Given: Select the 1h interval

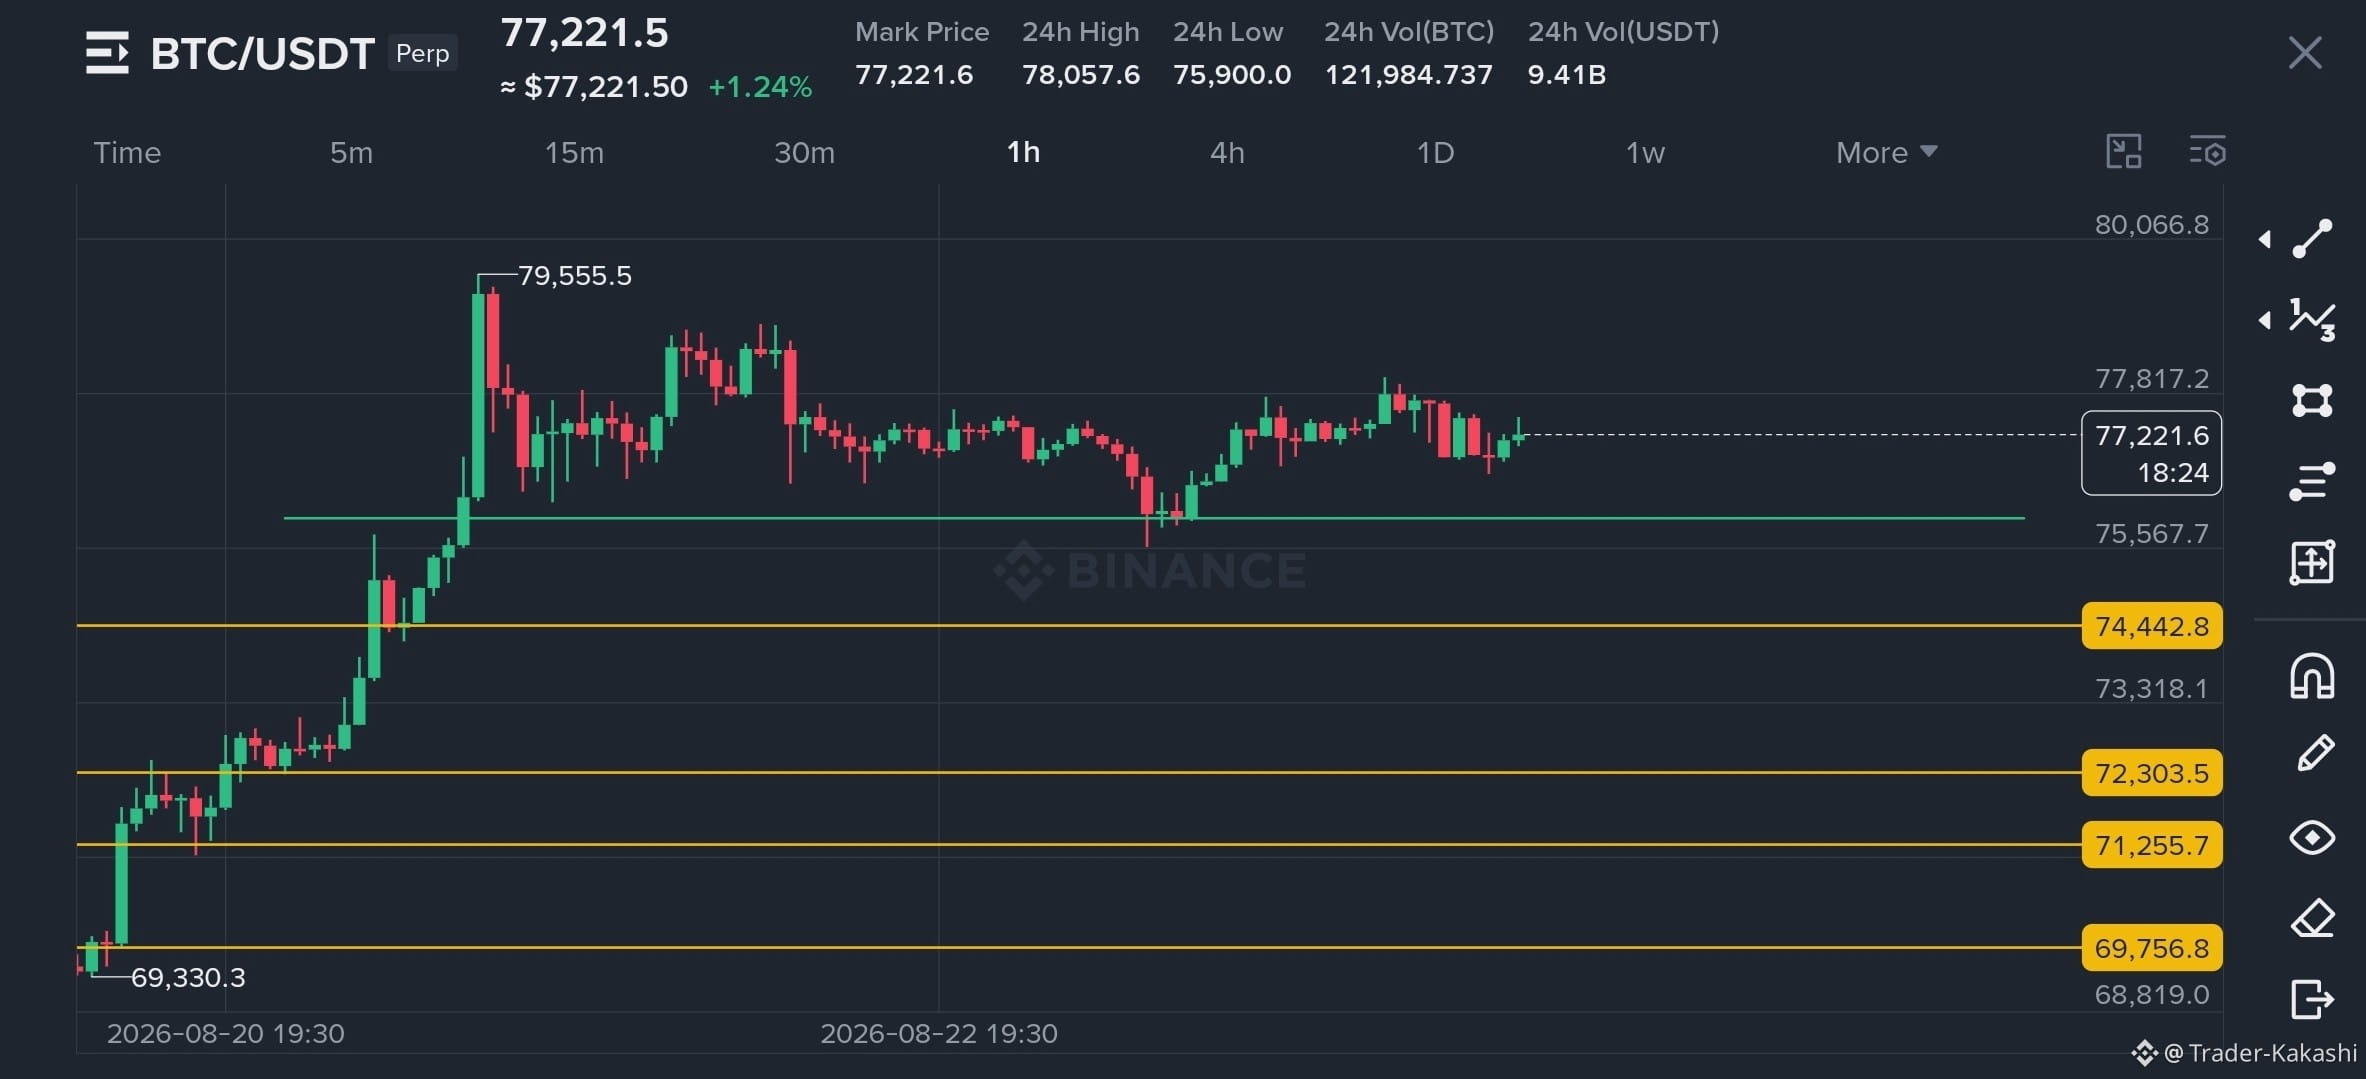Looking at the screenshot, I should (1023, 153).
